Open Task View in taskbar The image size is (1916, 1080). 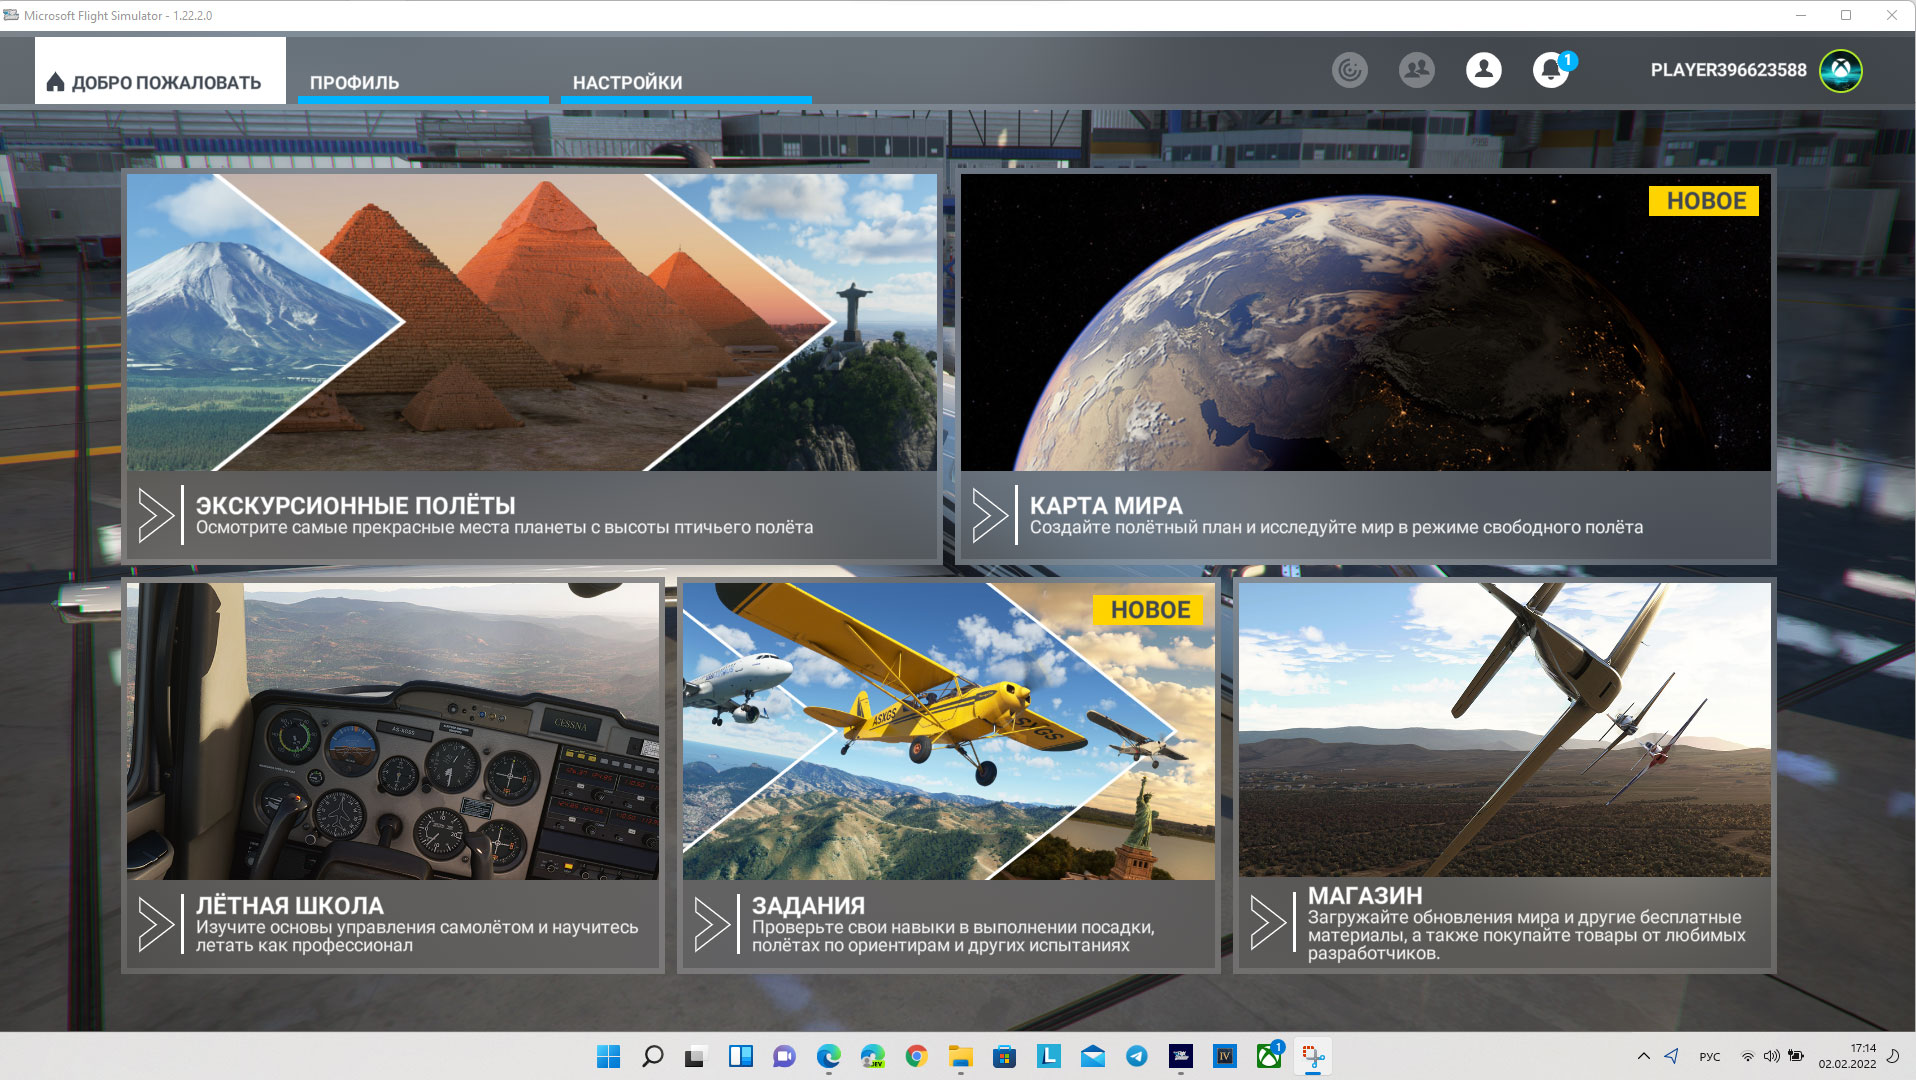[x=696, y=1056]
